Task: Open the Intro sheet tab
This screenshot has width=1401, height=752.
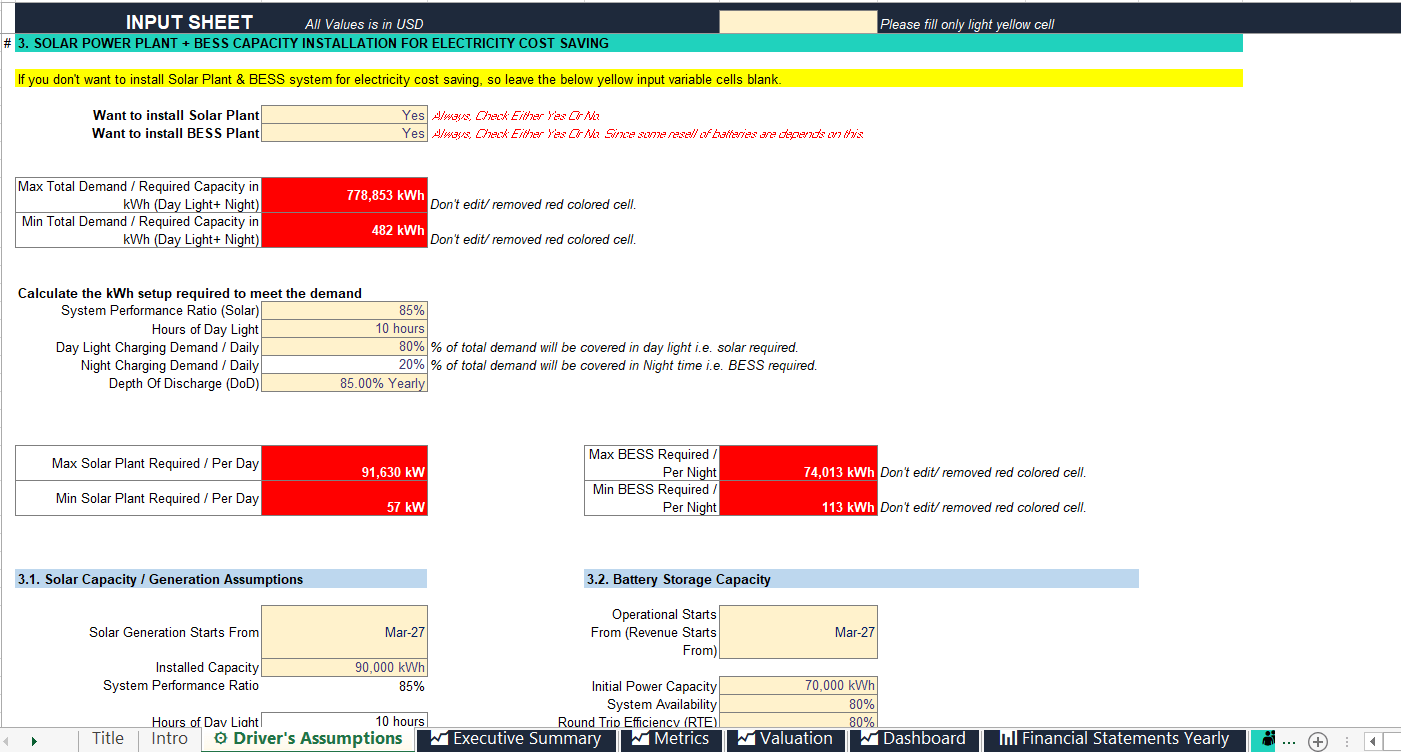Action: pyautogui.click(x=169, y=739)
